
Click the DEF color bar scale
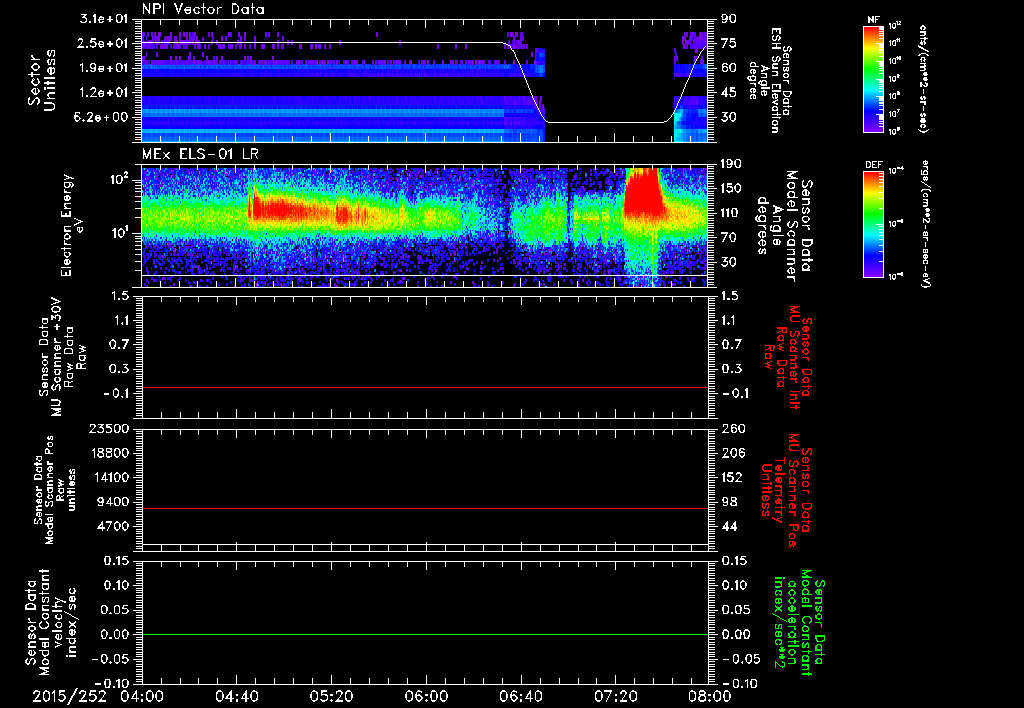point(874,224)
